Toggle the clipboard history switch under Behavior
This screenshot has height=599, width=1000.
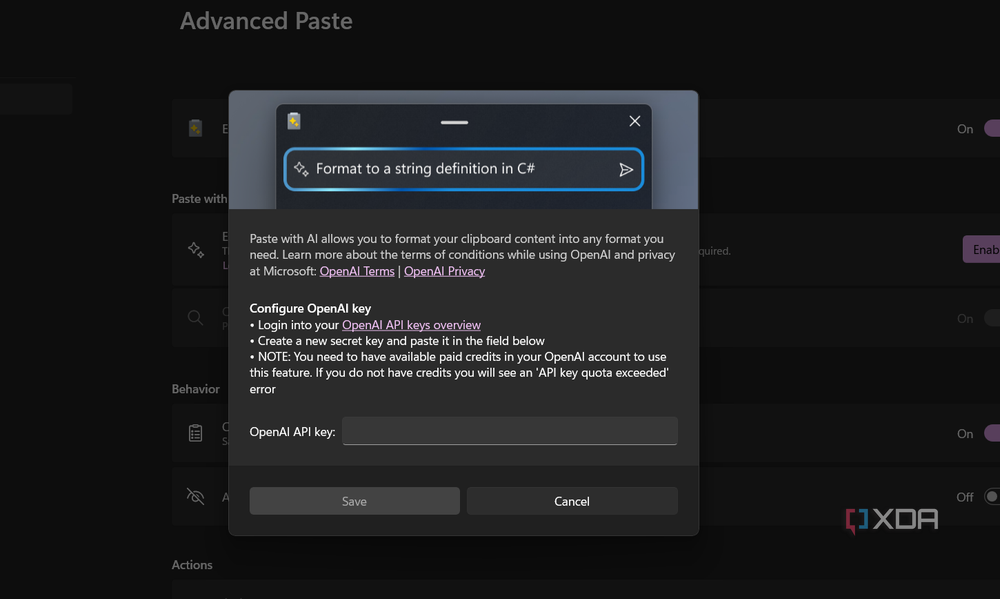[992, 433]
